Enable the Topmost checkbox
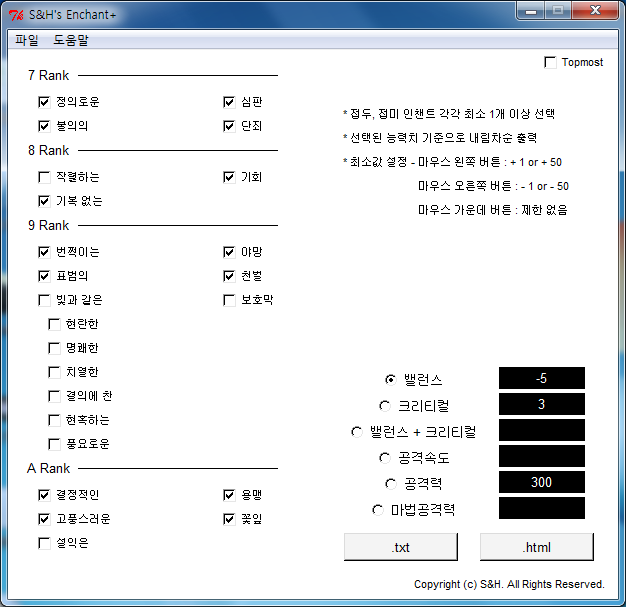This screenshot has width=626, height=607. point(551,63)
